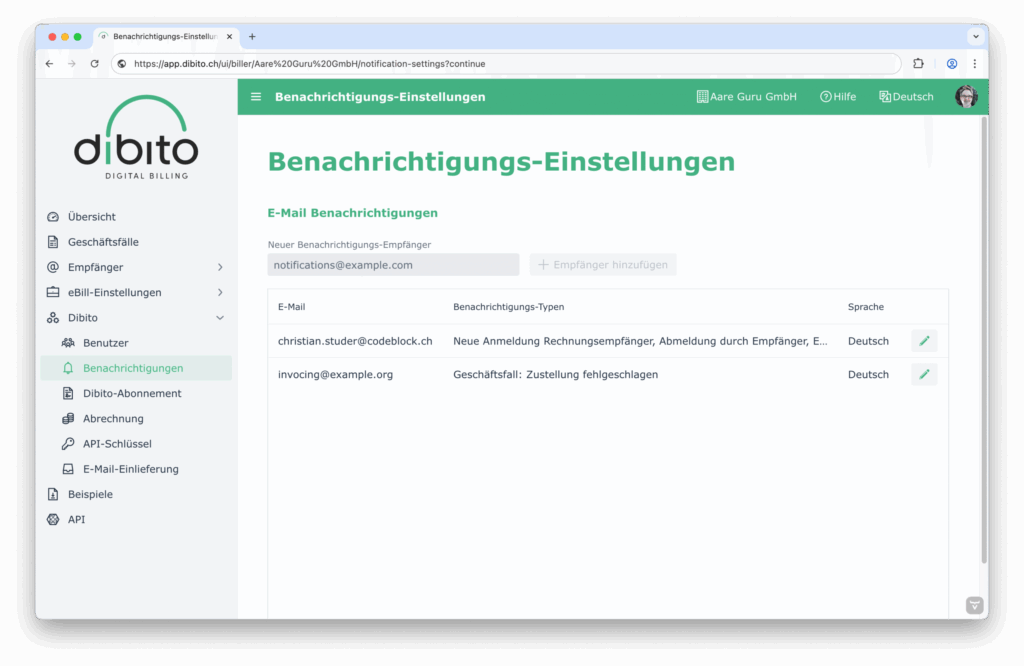Click pencil icon for invocing@example.org row

pyautogui.click(x=924, y=375)
